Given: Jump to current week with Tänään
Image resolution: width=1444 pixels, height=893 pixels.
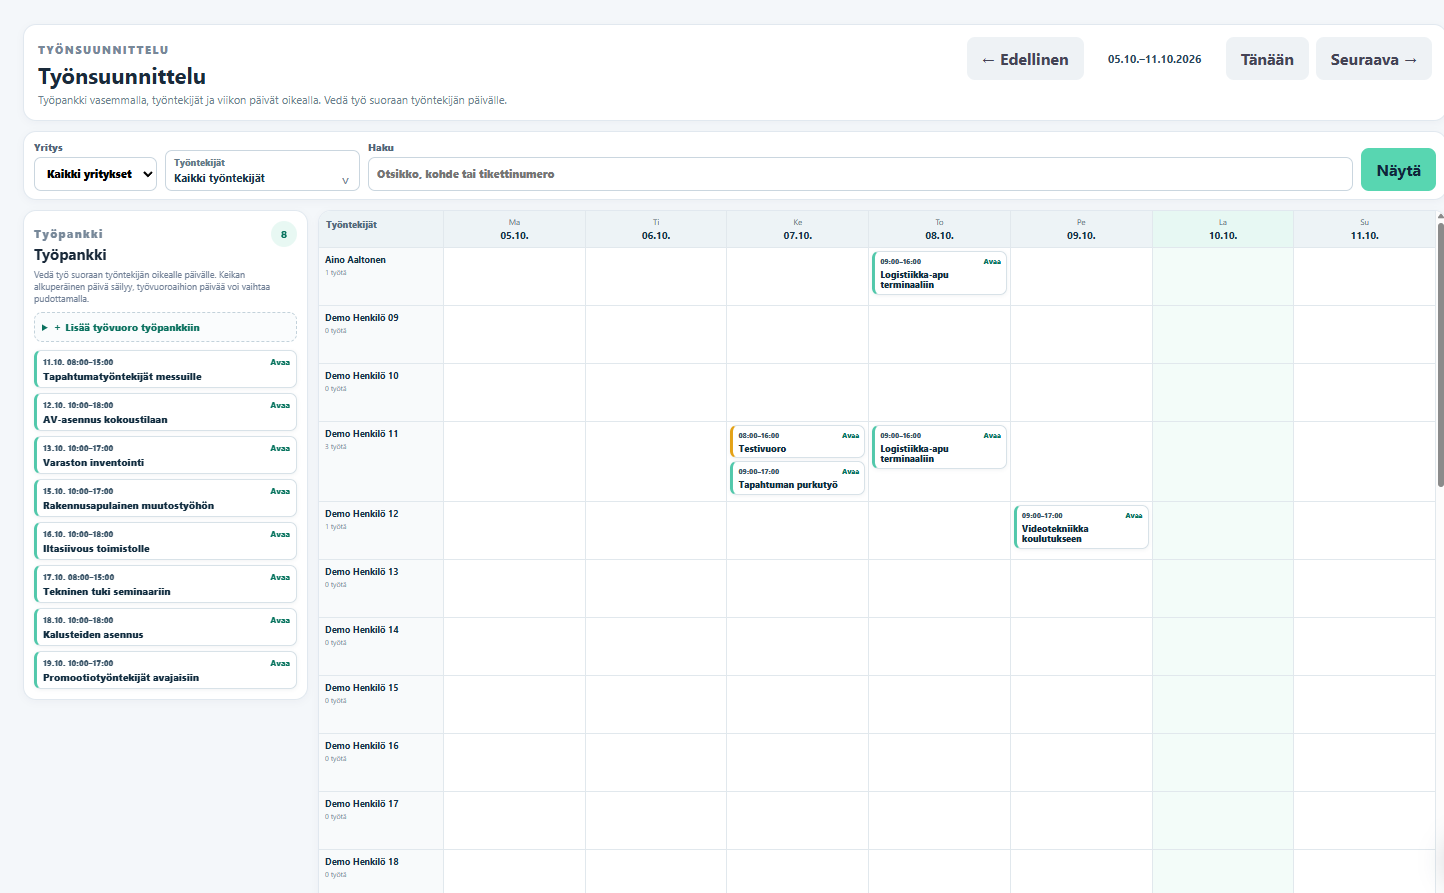Looking at the screenshot, I should 1267,59.
